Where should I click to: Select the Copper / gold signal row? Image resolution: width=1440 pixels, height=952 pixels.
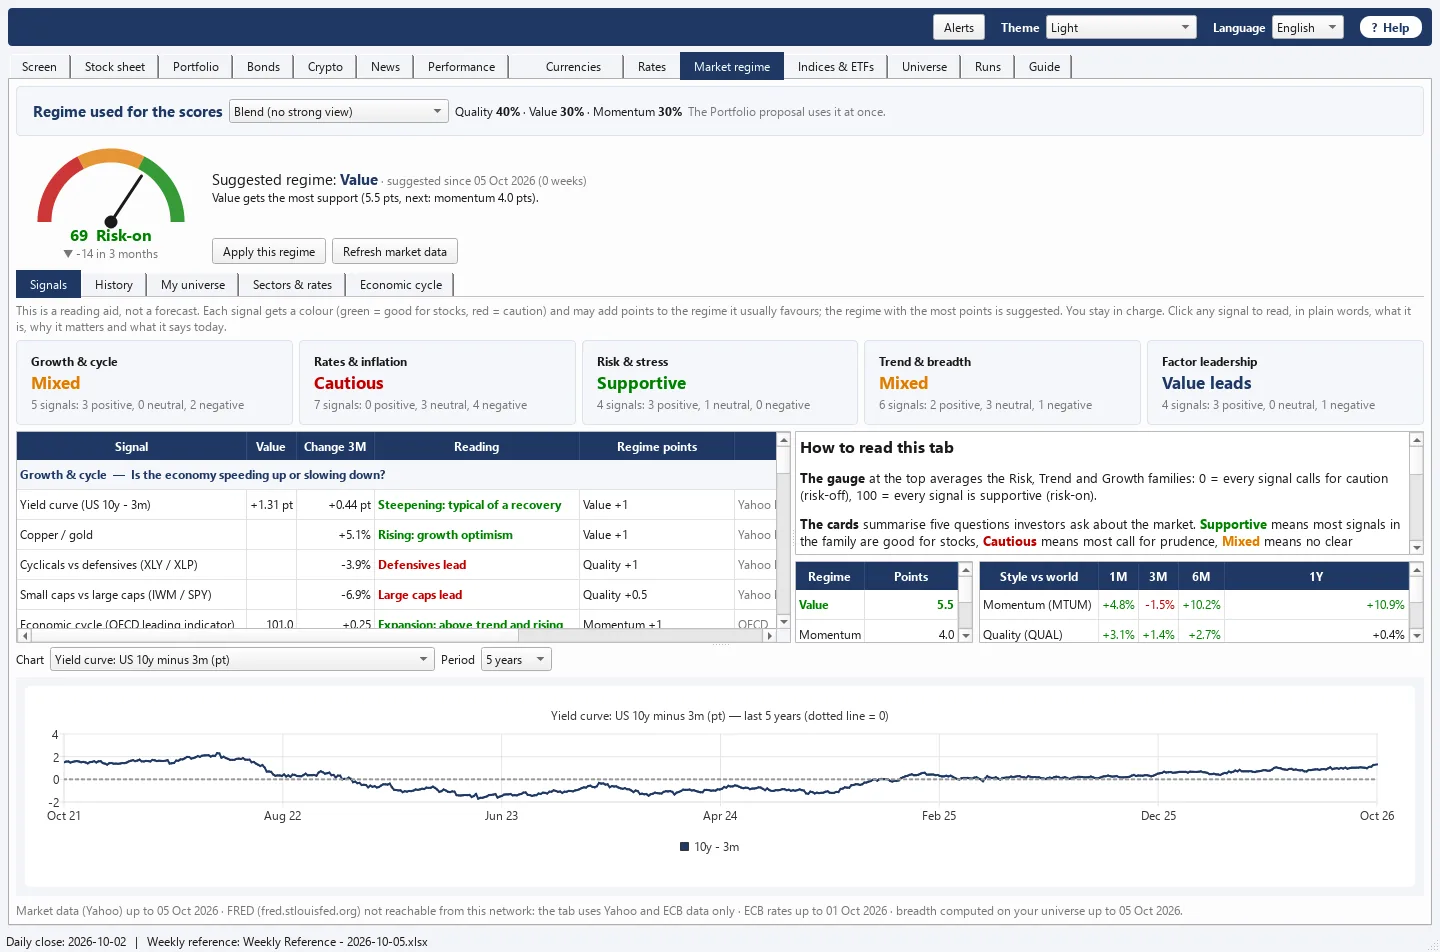(397, 535)
